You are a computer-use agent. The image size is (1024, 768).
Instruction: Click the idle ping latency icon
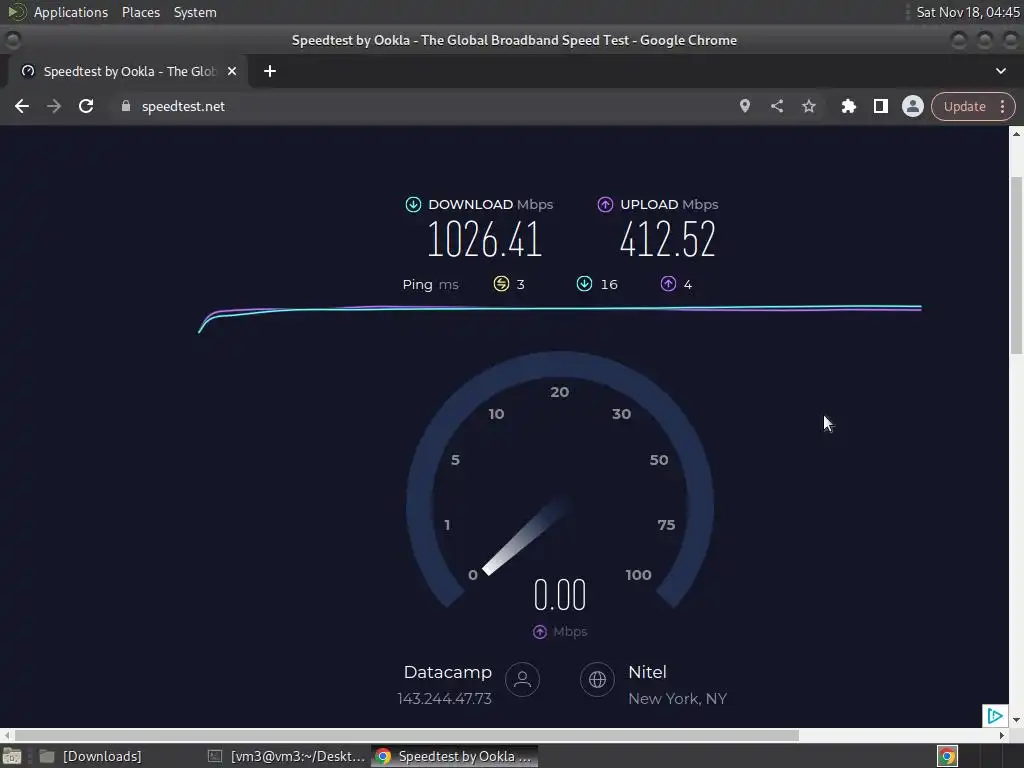tap(501, 283)
